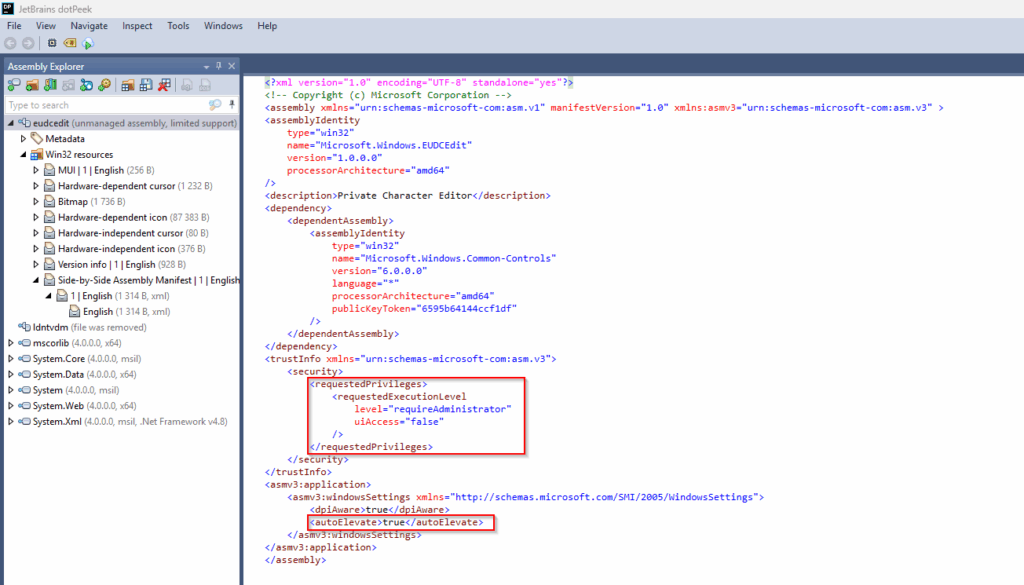The image size is (1024, 585).
Task: Click the Navigate Forward arrow in main toolbar
Action: point(28,43)
